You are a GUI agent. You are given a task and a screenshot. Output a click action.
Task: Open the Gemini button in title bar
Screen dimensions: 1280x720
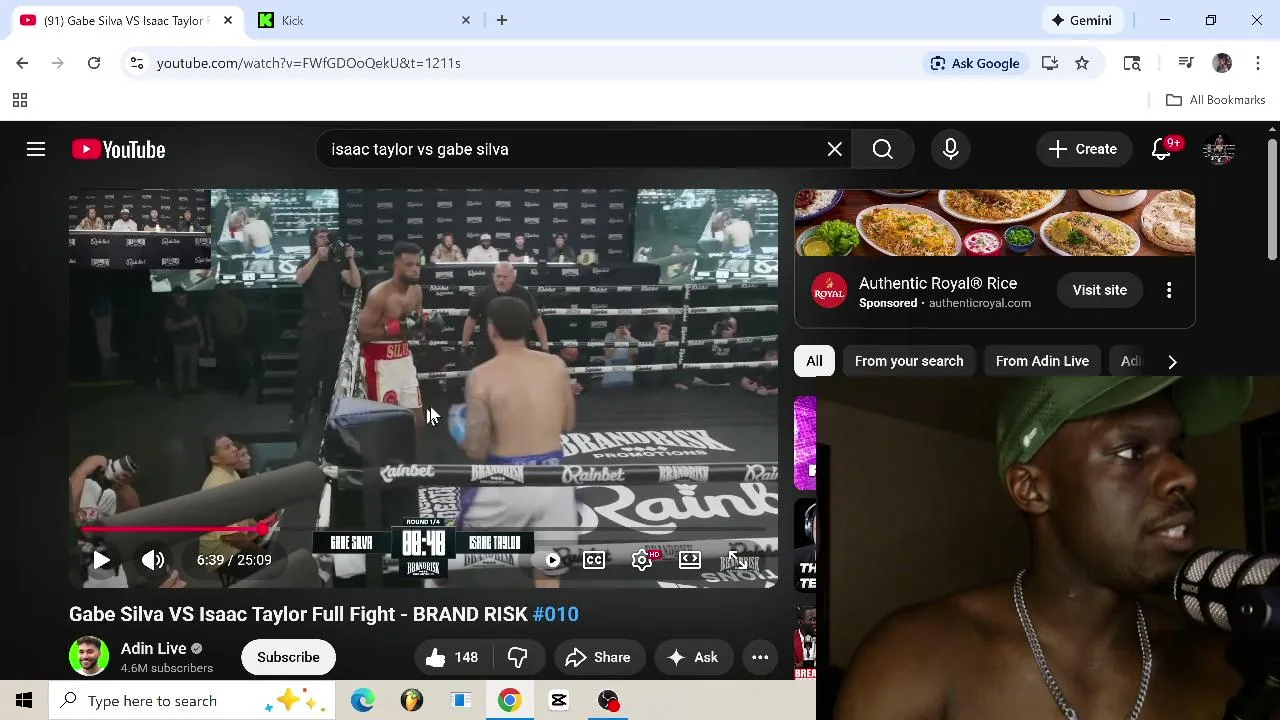pos(1082,20)
